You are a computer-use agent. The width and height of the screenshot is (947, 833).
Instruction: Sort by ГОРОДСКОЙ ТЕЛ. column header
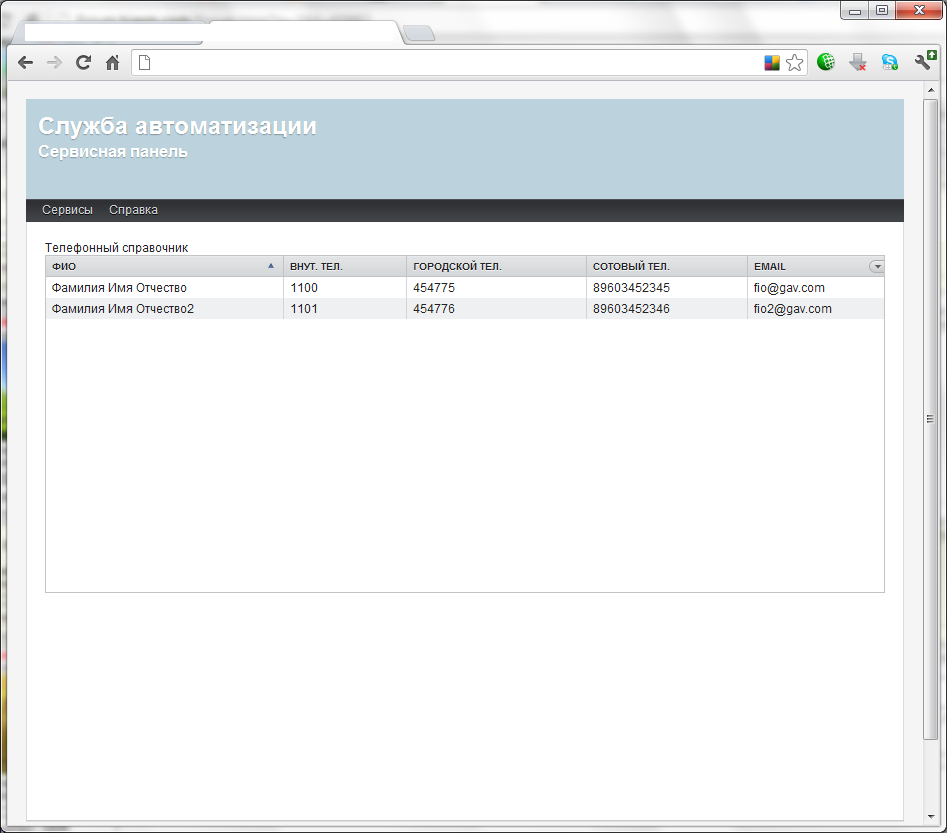click(495, 266)
